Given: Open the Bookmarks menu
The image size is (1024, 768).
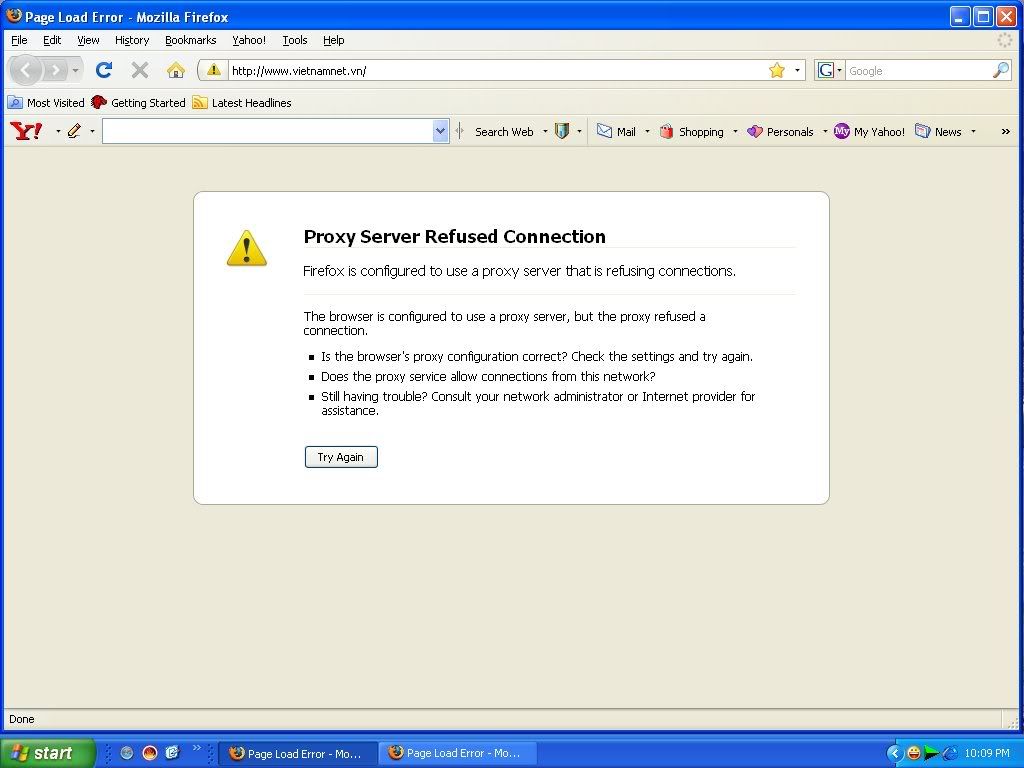Looking at the screenshot, I should [x=190, y=40].
